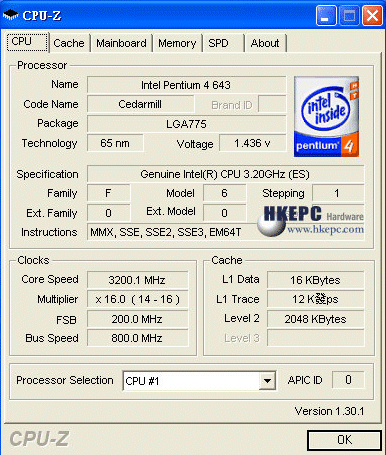Minimize the CPU-Z window

point(326,15)
